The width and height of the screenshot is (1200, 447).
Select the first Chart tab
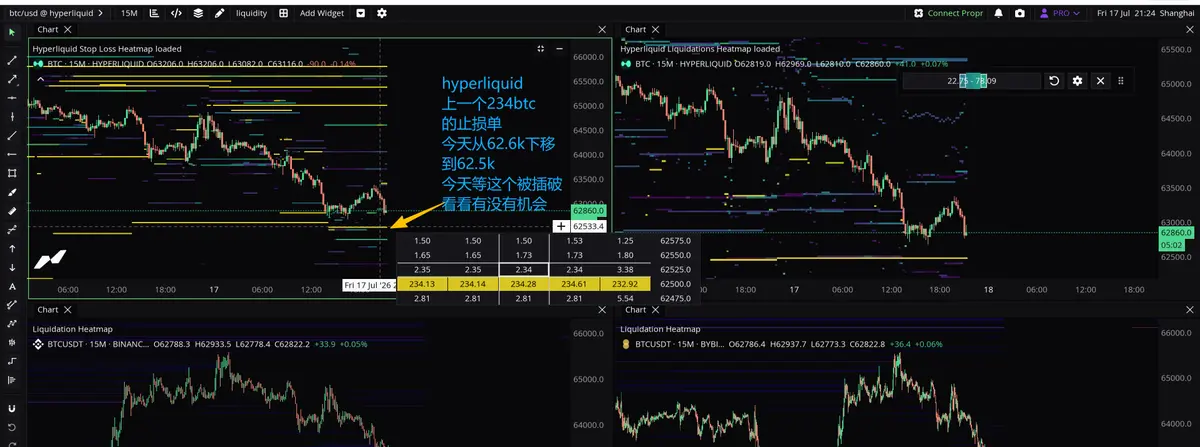[x=48, y=30]
